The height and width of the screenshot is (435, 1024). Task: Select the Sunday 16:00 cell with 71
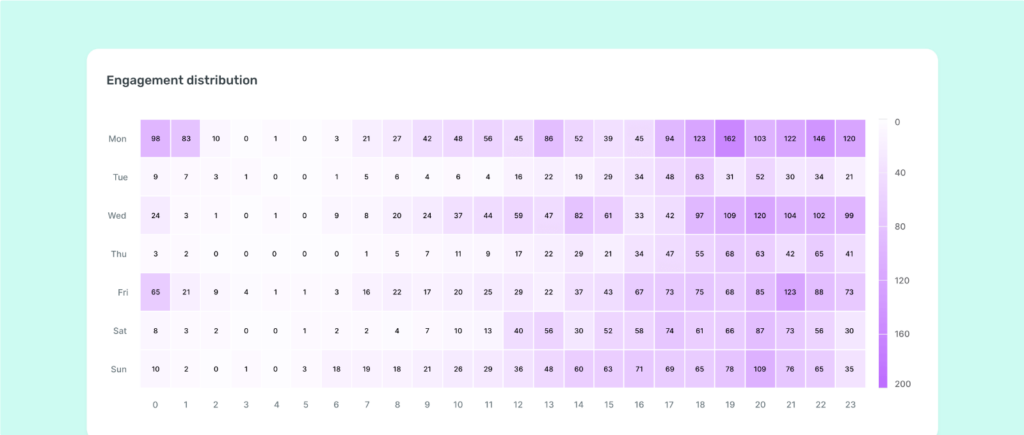point(639,369)
